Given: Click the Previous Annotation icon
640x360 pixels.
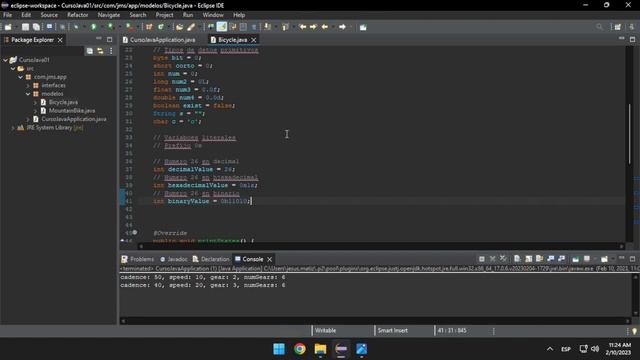Looking at the screenshot, I should click(285, 27).
